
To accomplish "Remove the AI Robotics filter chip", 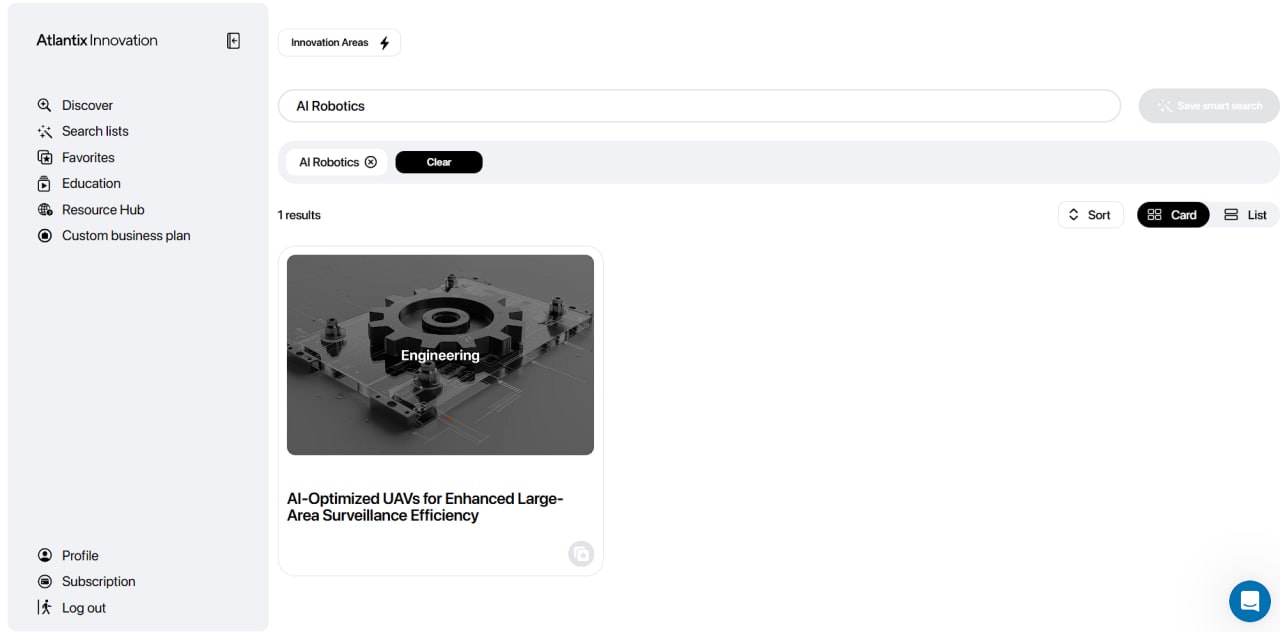I will [371, 162].
